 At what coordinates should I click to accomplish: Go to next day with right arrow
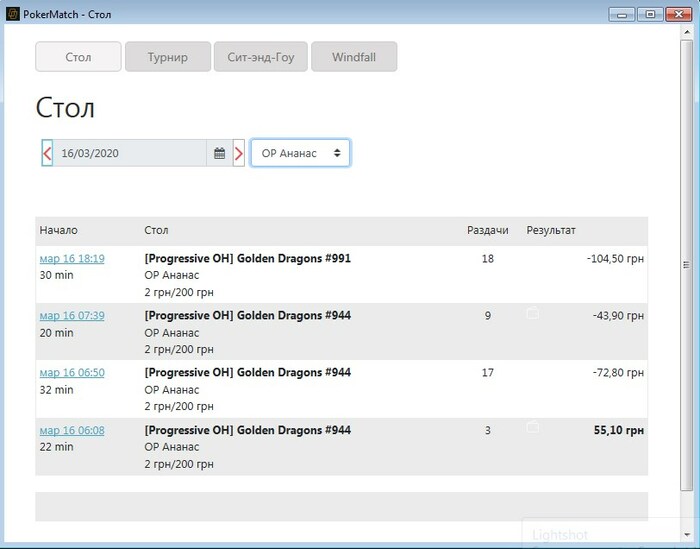click(239, 153)
